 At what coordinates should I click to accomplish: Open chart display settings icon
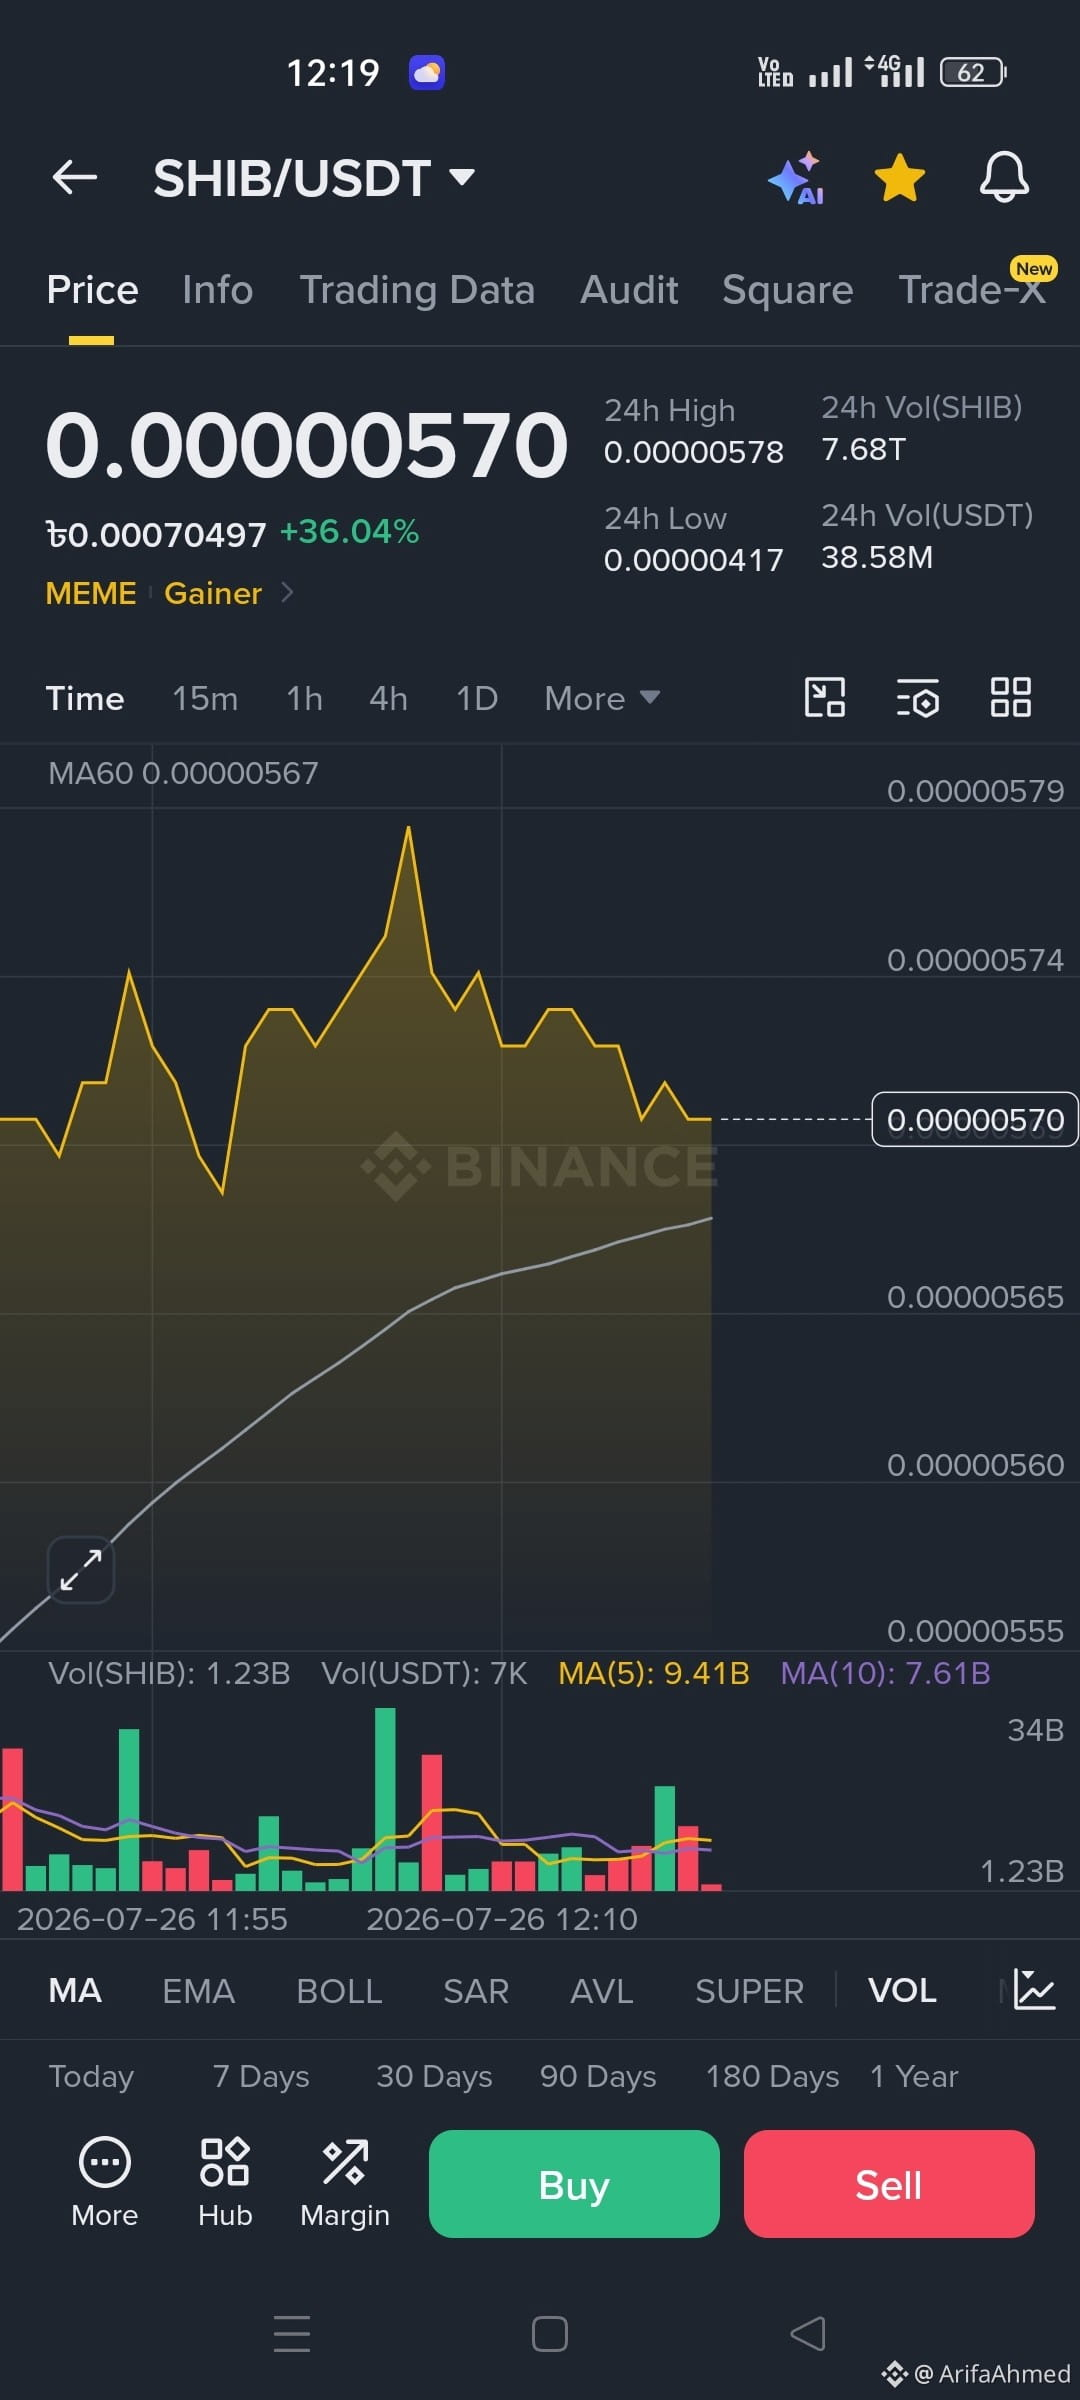click(918, 697)
